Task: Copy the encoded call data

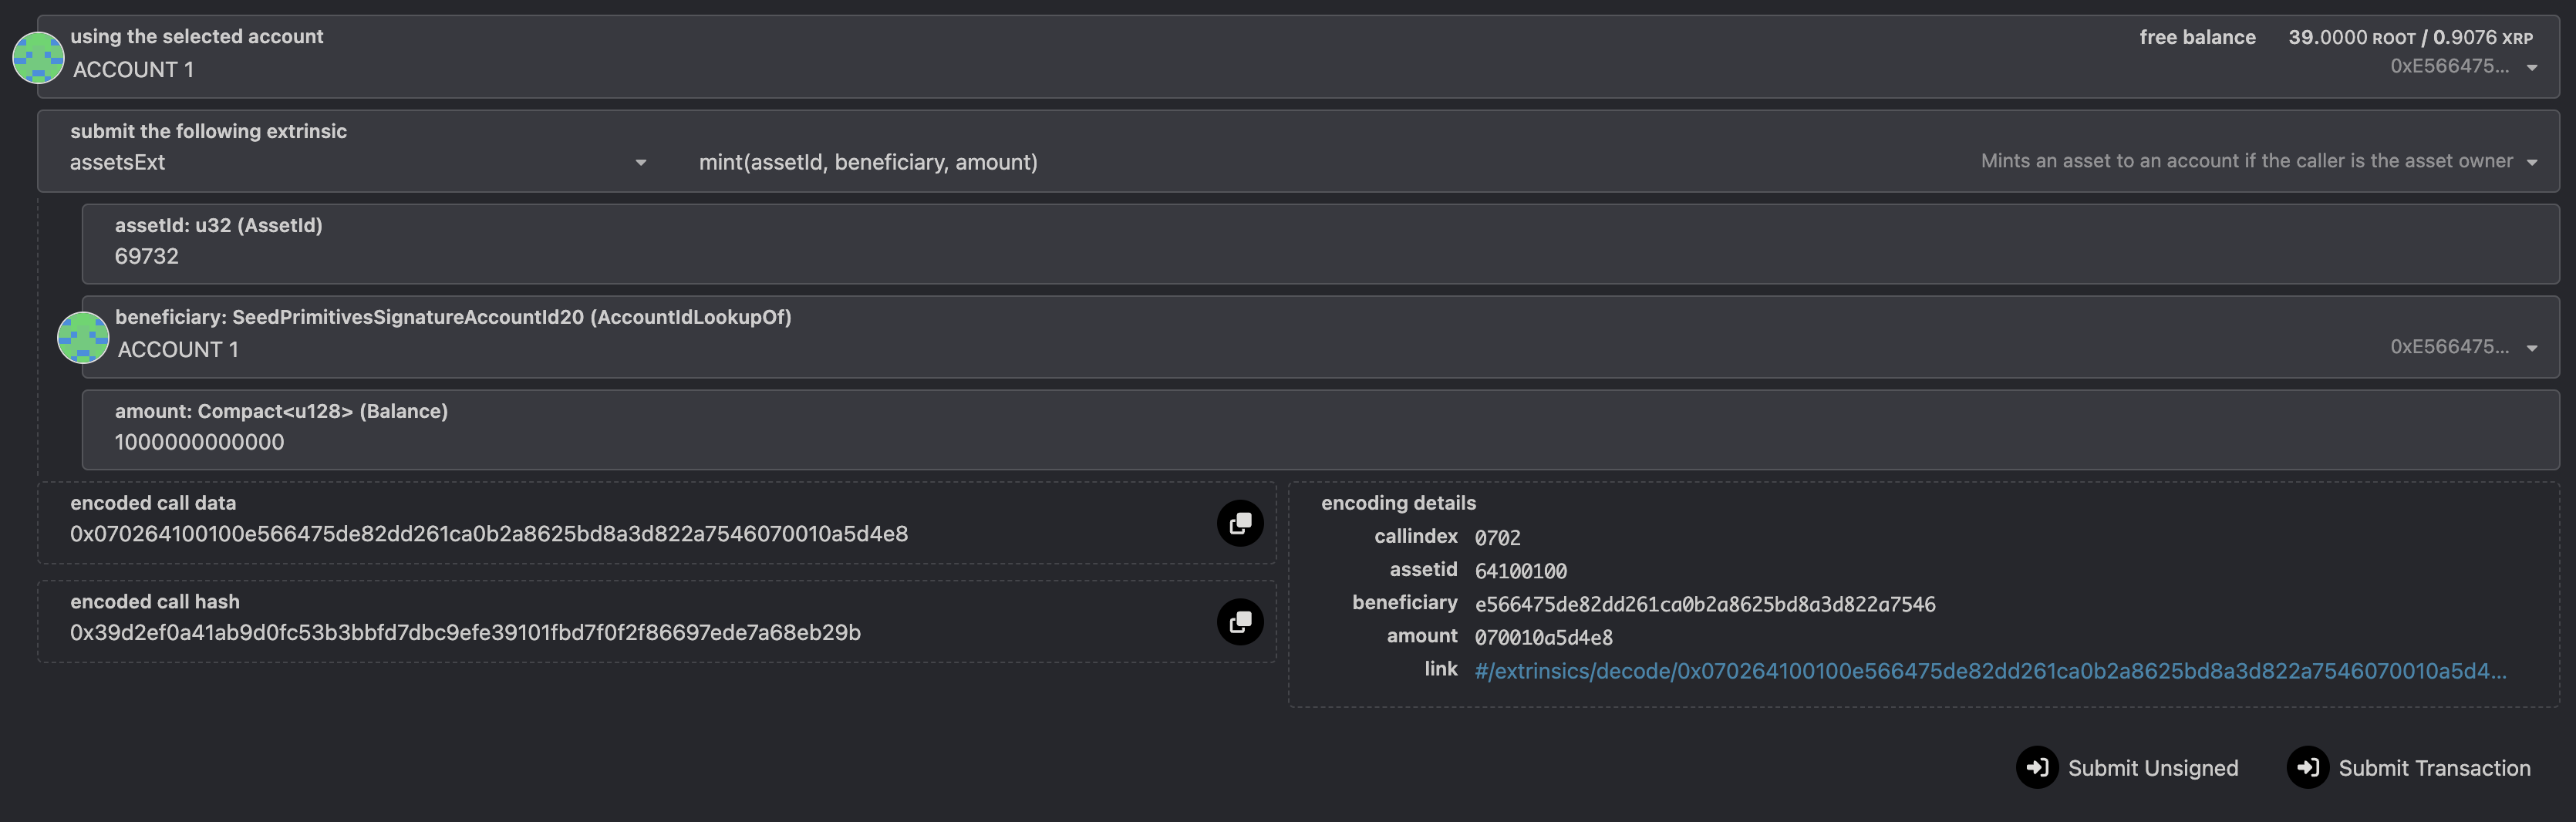Action: 1239,523
